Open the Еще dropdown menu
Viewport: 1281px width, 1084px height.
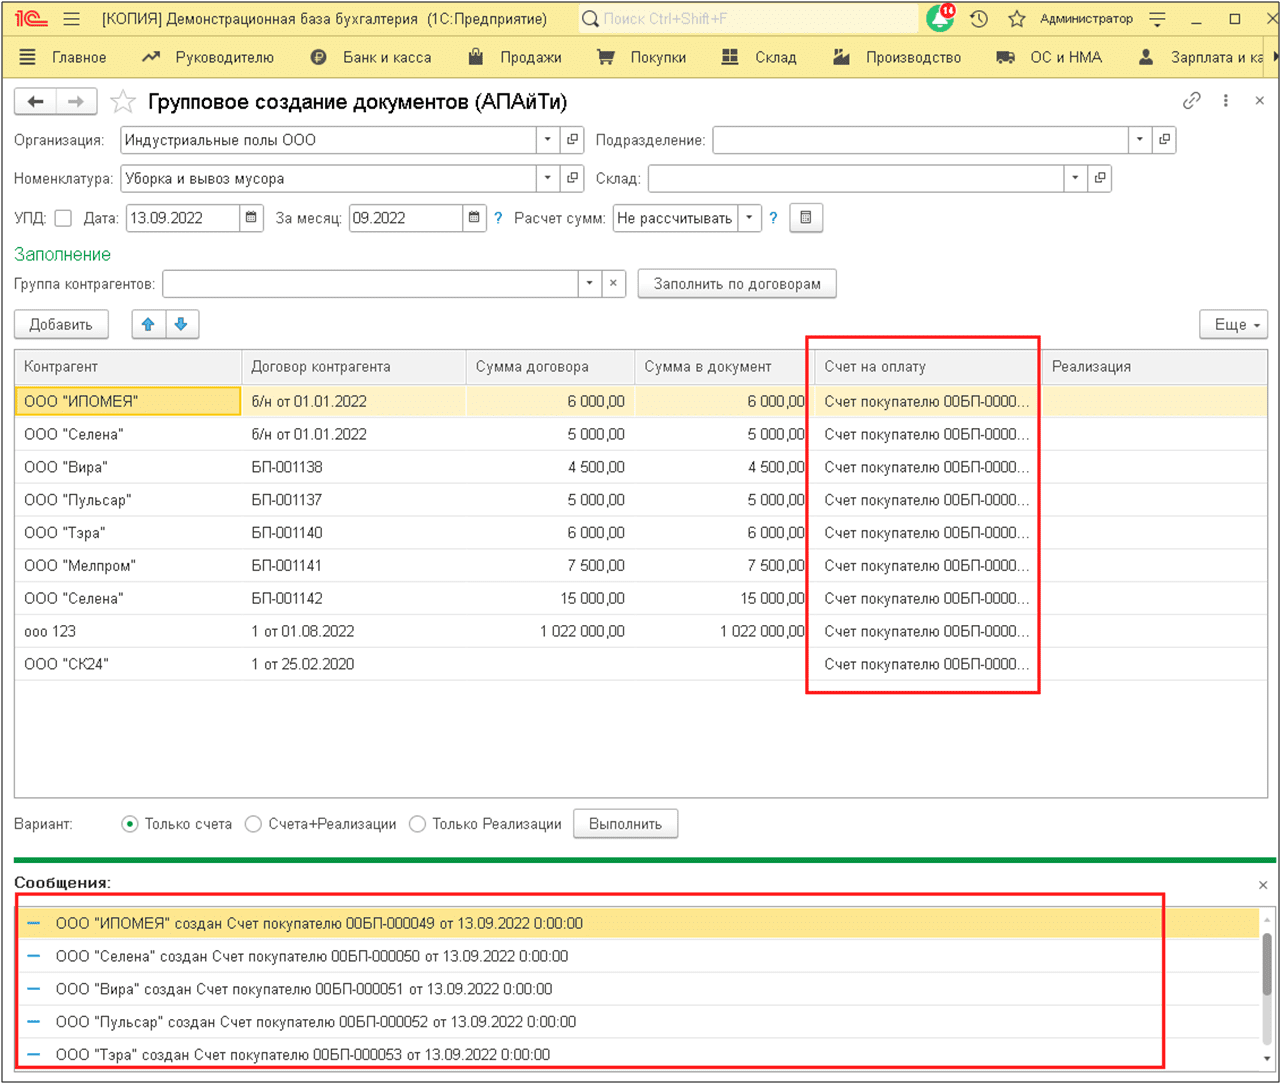(x=1234, y=324)
